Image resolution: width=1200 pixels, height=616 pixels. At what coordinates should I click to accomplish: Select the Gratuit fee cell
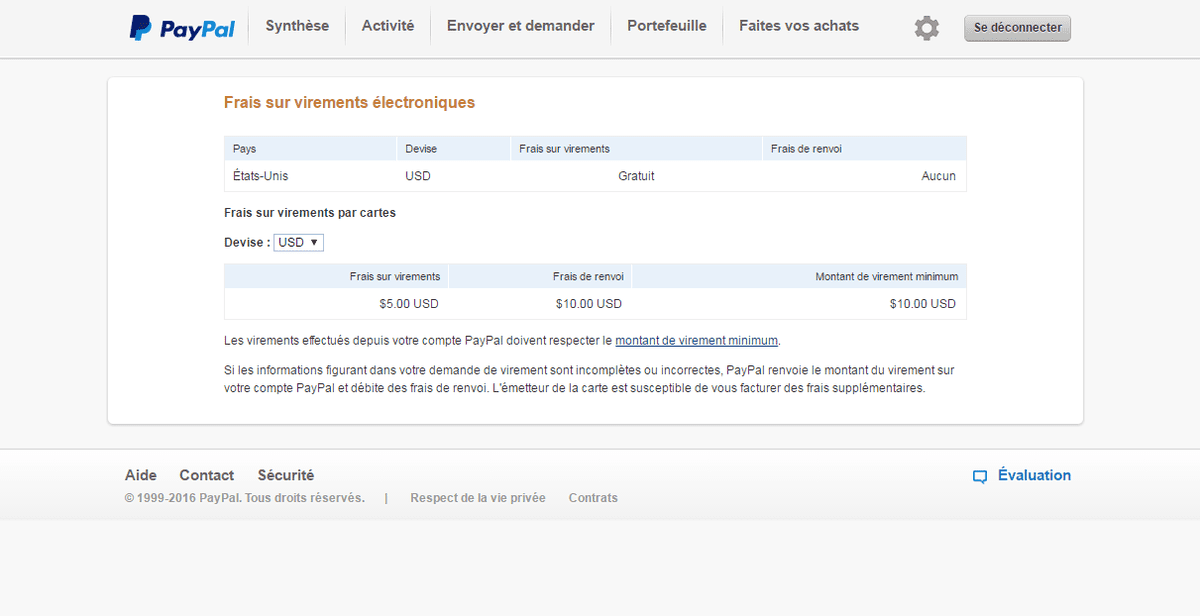pos(636,176)
